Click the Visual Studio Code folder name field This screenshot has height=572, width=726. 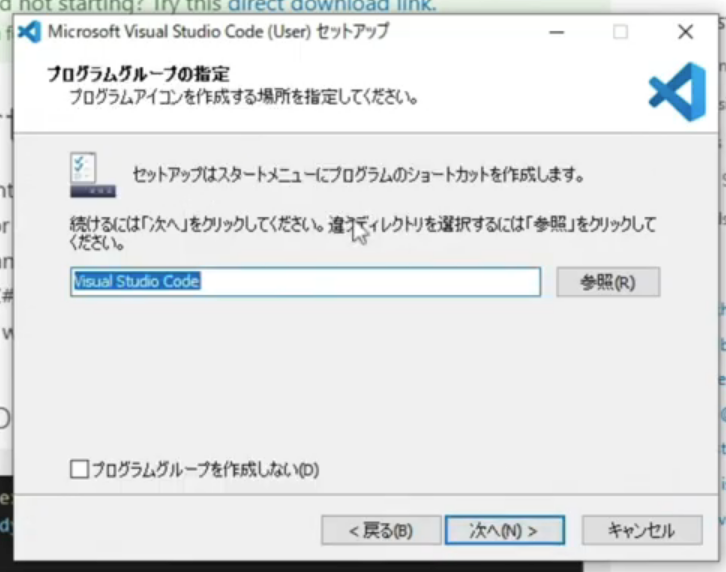tap(305, 282)
